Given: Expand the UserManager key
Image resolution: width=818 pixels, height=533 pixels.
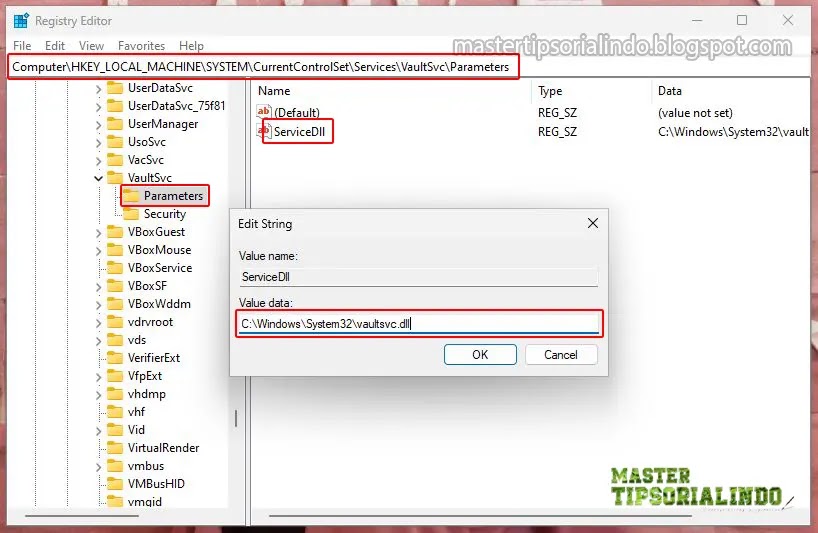Looking at the screenshot, I should pyautogui.click(x=98, y=125).
